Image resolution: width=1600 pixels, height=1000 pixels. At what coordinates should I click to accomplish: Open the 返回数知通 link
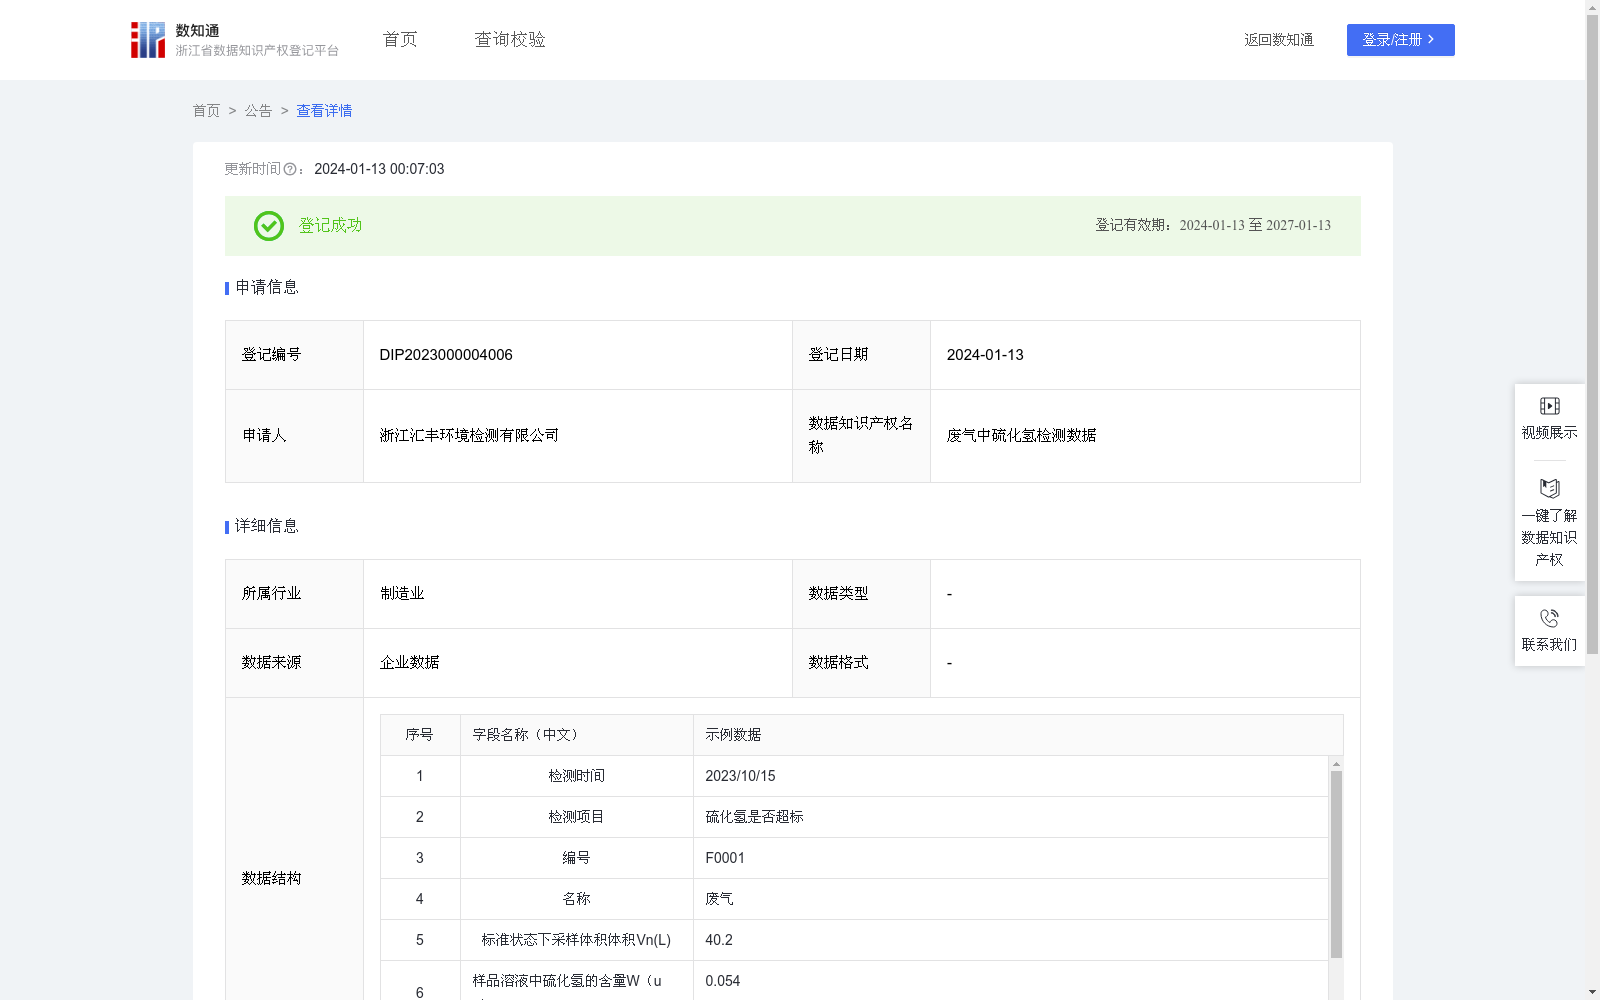click(x=1278, y=39)
